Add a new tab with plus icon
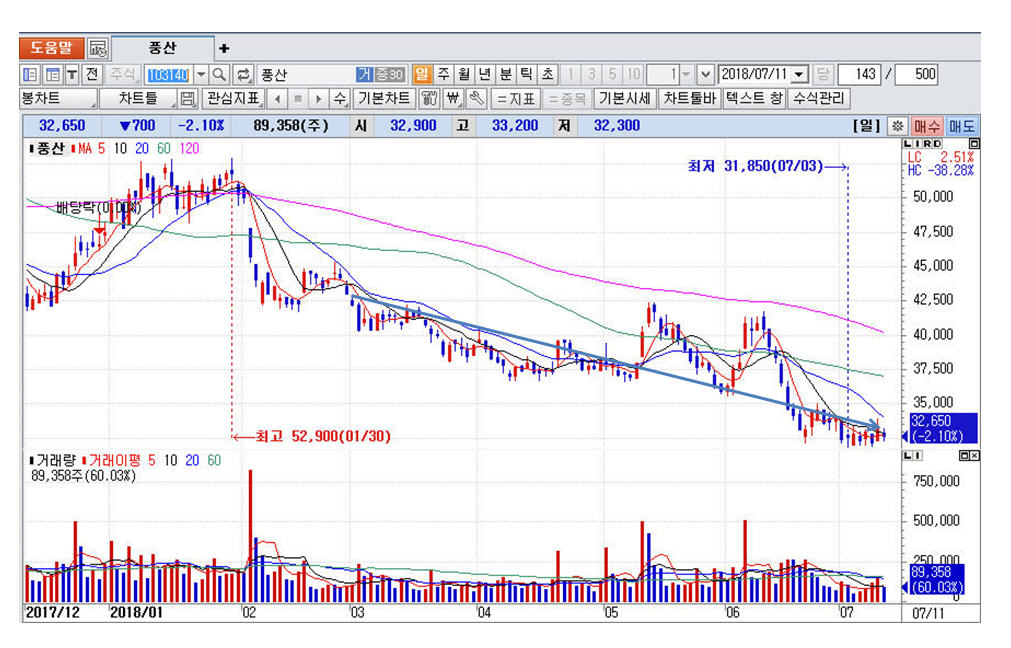This screenshot has width=1011, height=648. 224,48
